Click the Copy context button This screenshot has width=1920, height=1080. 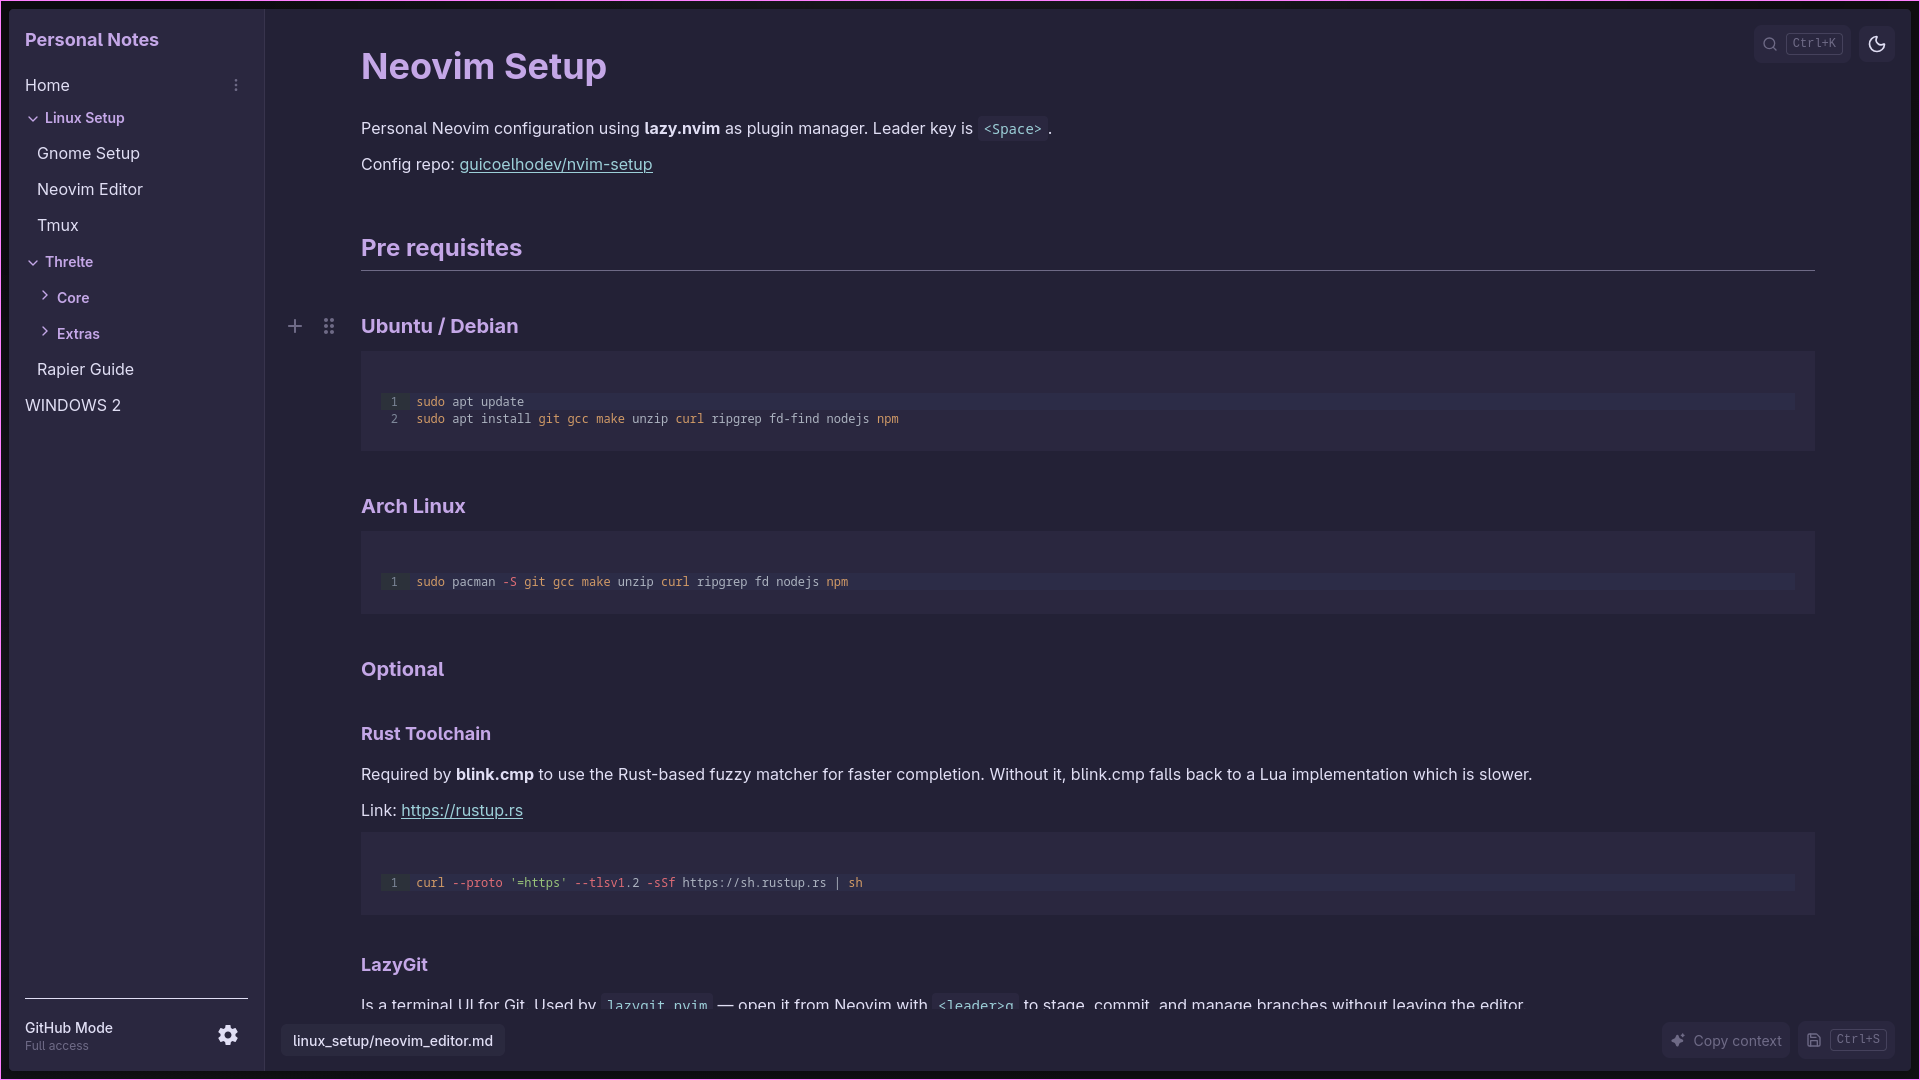pos(1726,1040)
